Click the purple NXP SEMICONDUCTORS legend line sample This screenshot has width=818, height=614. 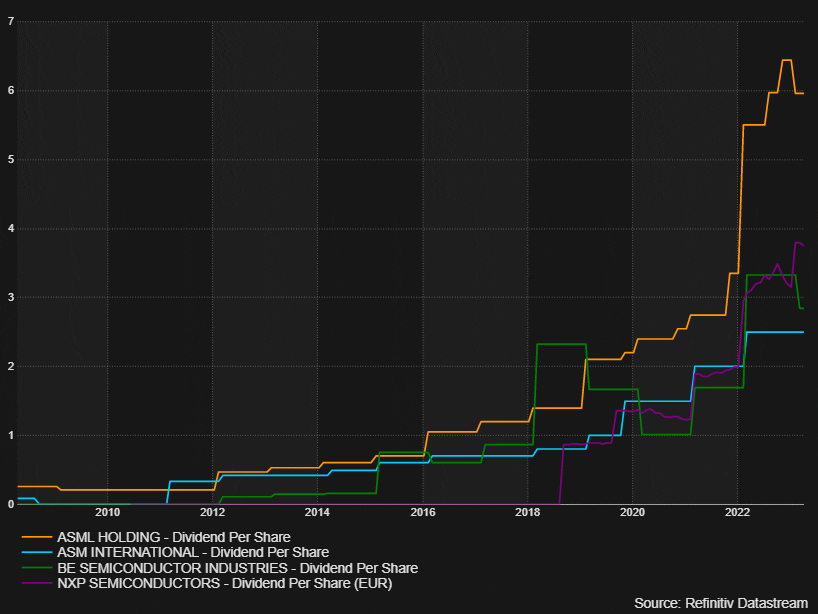pos(37,583)
